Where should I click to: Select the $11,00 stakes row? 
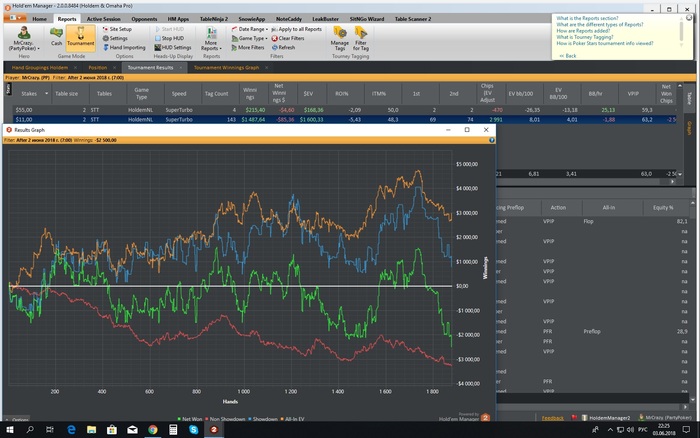342,120
